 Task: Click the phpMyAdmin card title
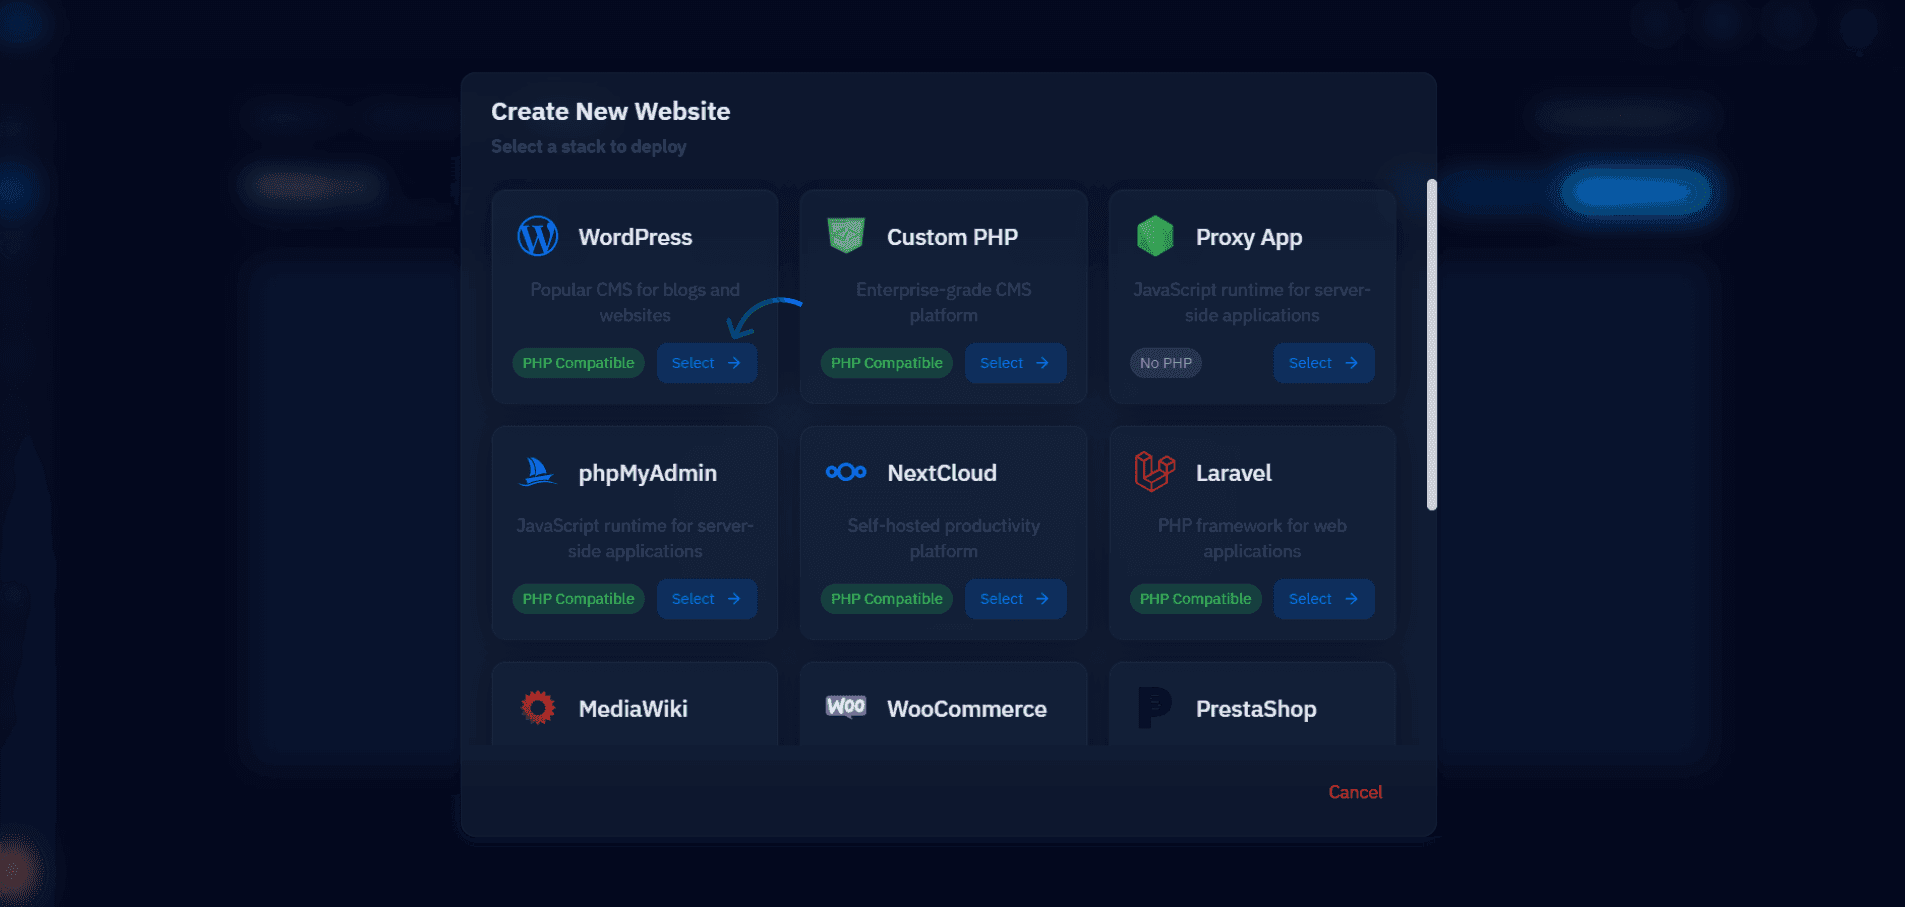(x=647, y=474)
